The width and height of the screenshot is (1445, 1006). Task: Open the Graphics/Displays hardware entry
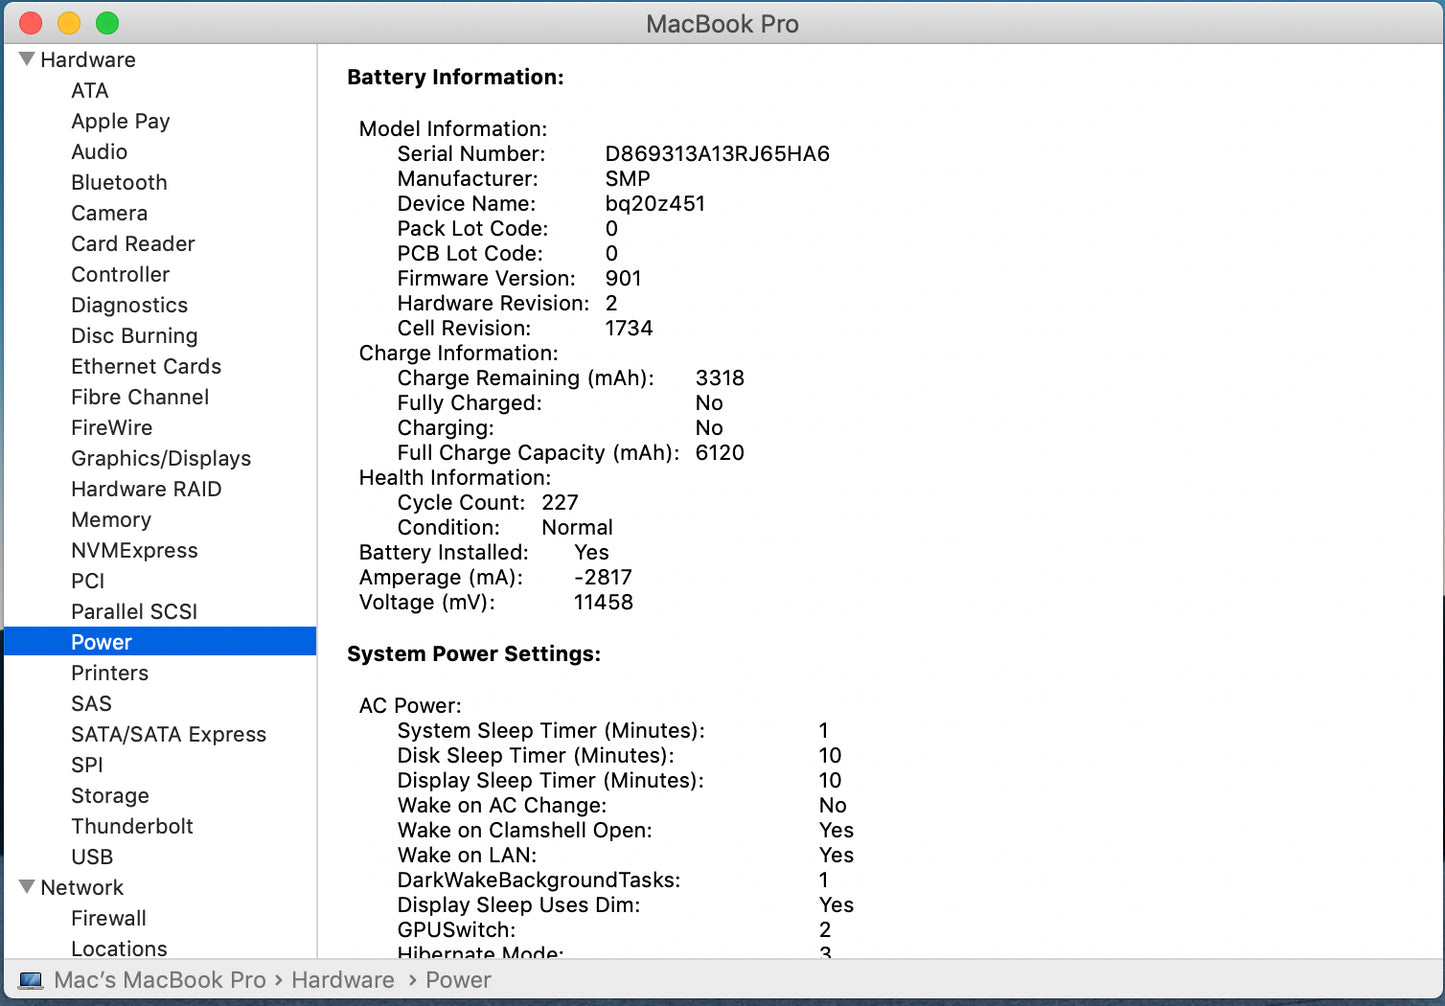pos(160,459)
